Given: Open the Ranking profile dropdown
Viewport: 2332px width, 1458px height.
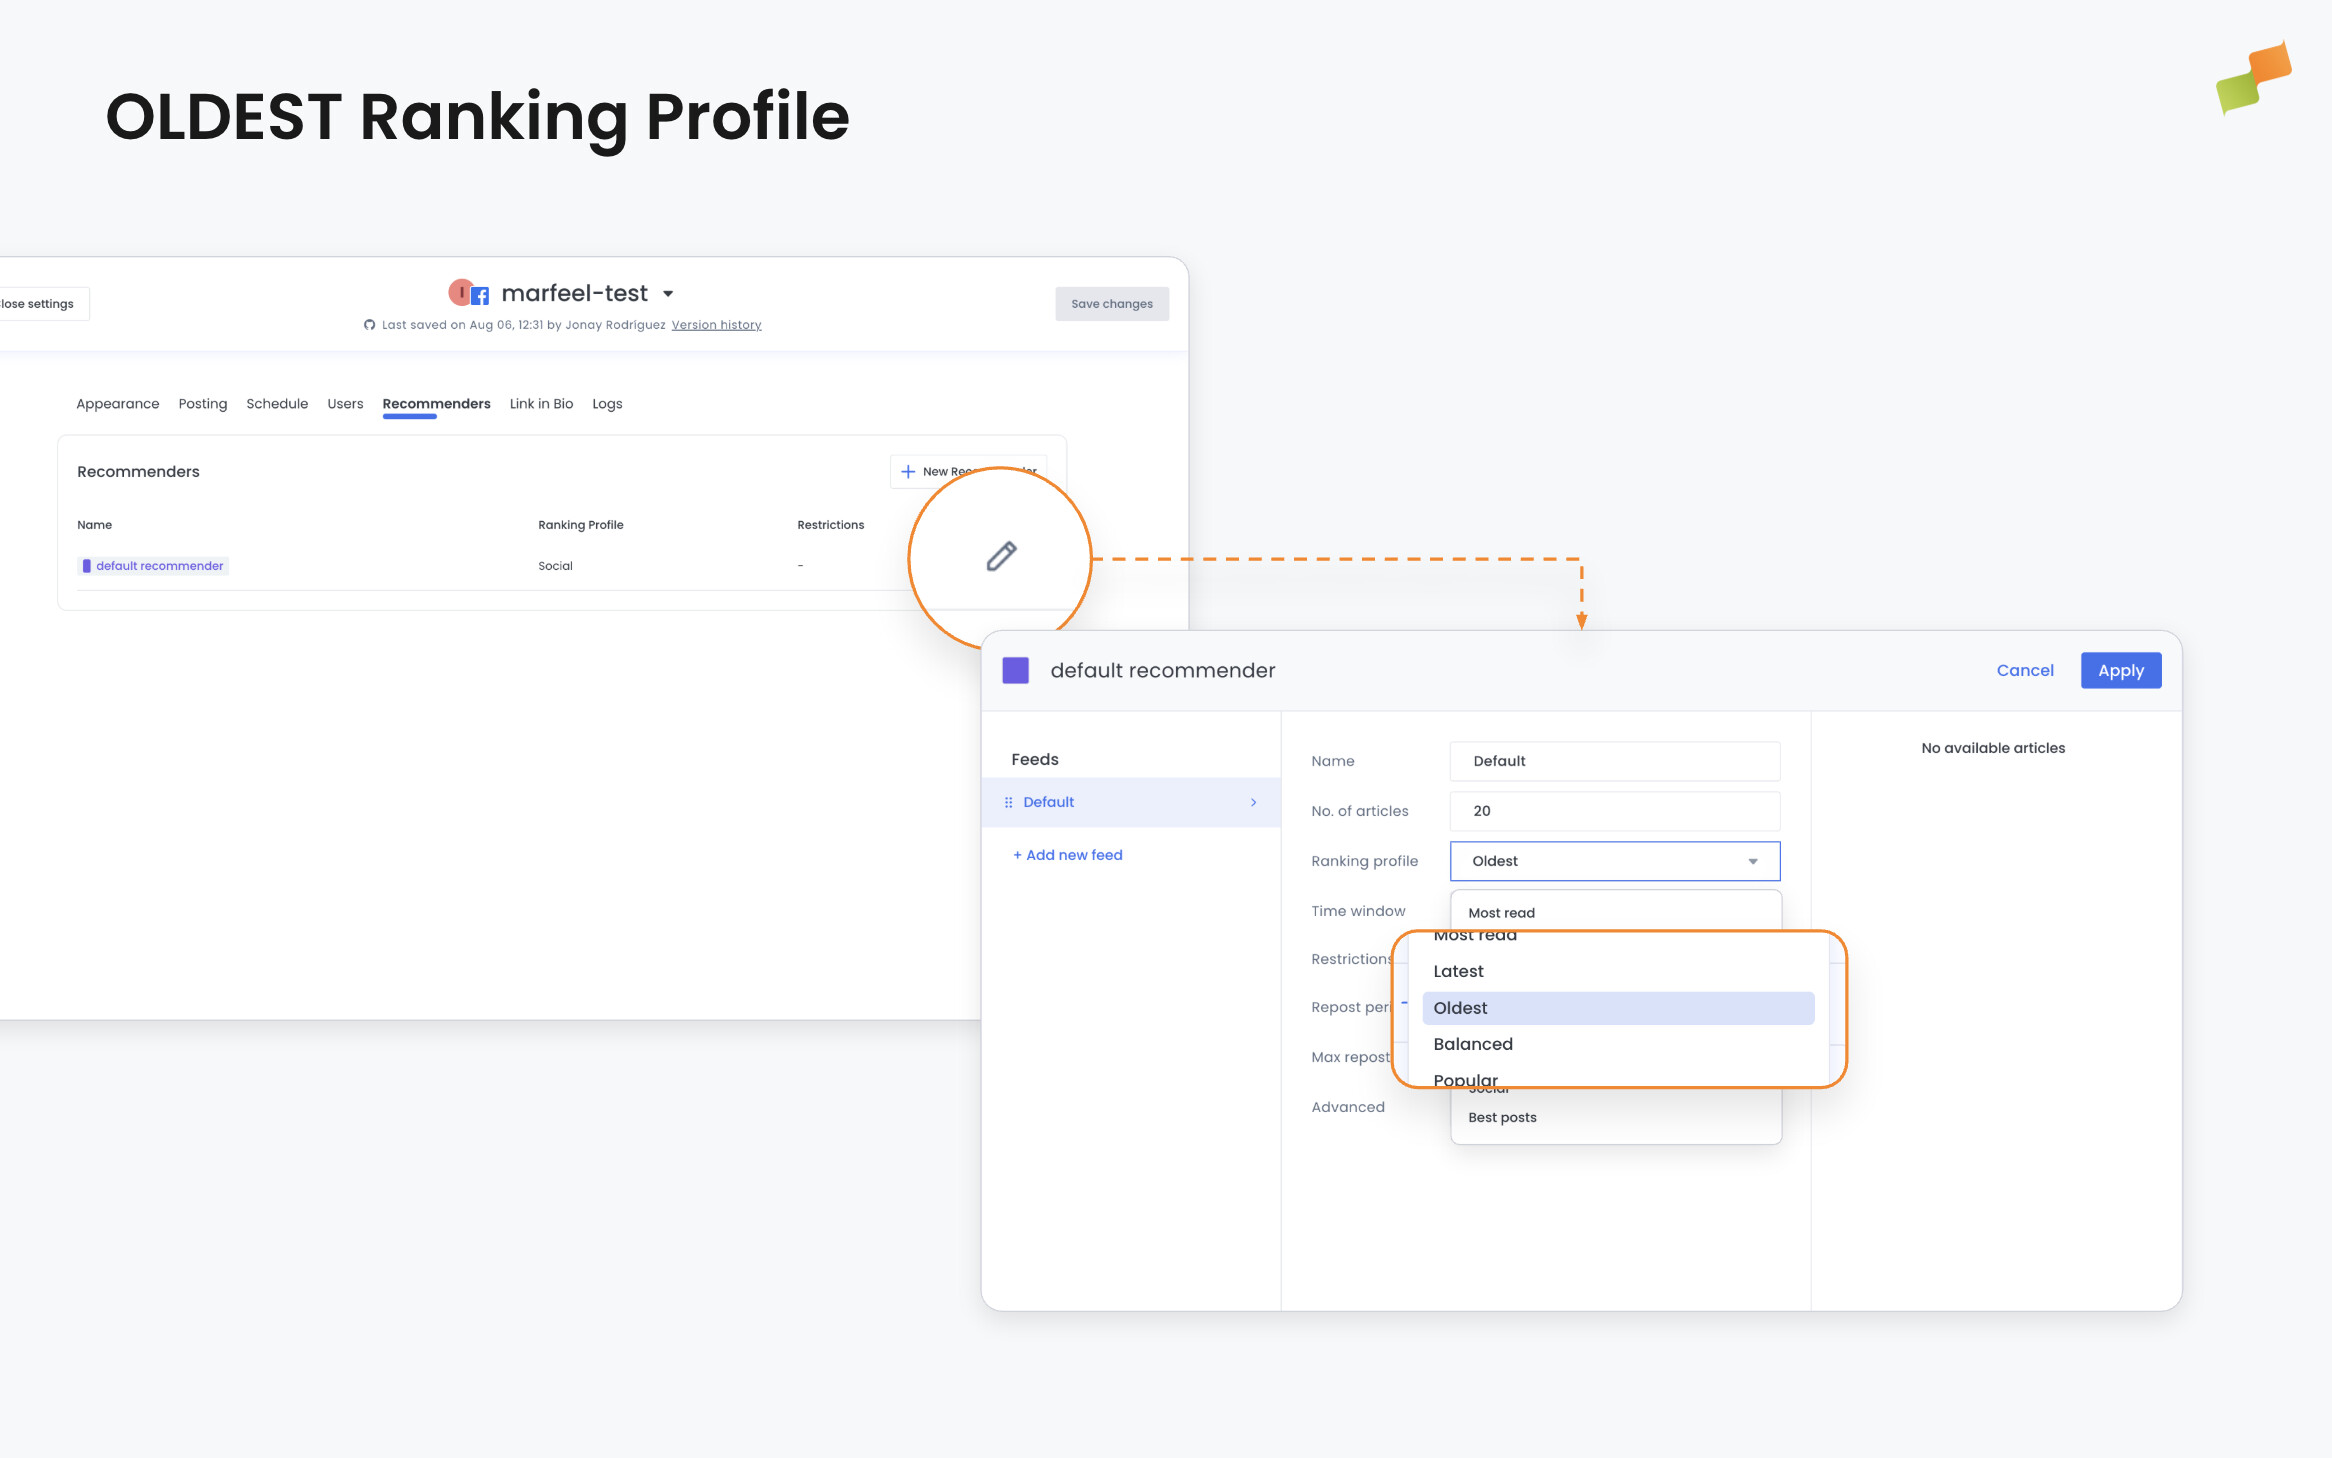Looking at the screenshot, I should click(x=1614, y=861).
